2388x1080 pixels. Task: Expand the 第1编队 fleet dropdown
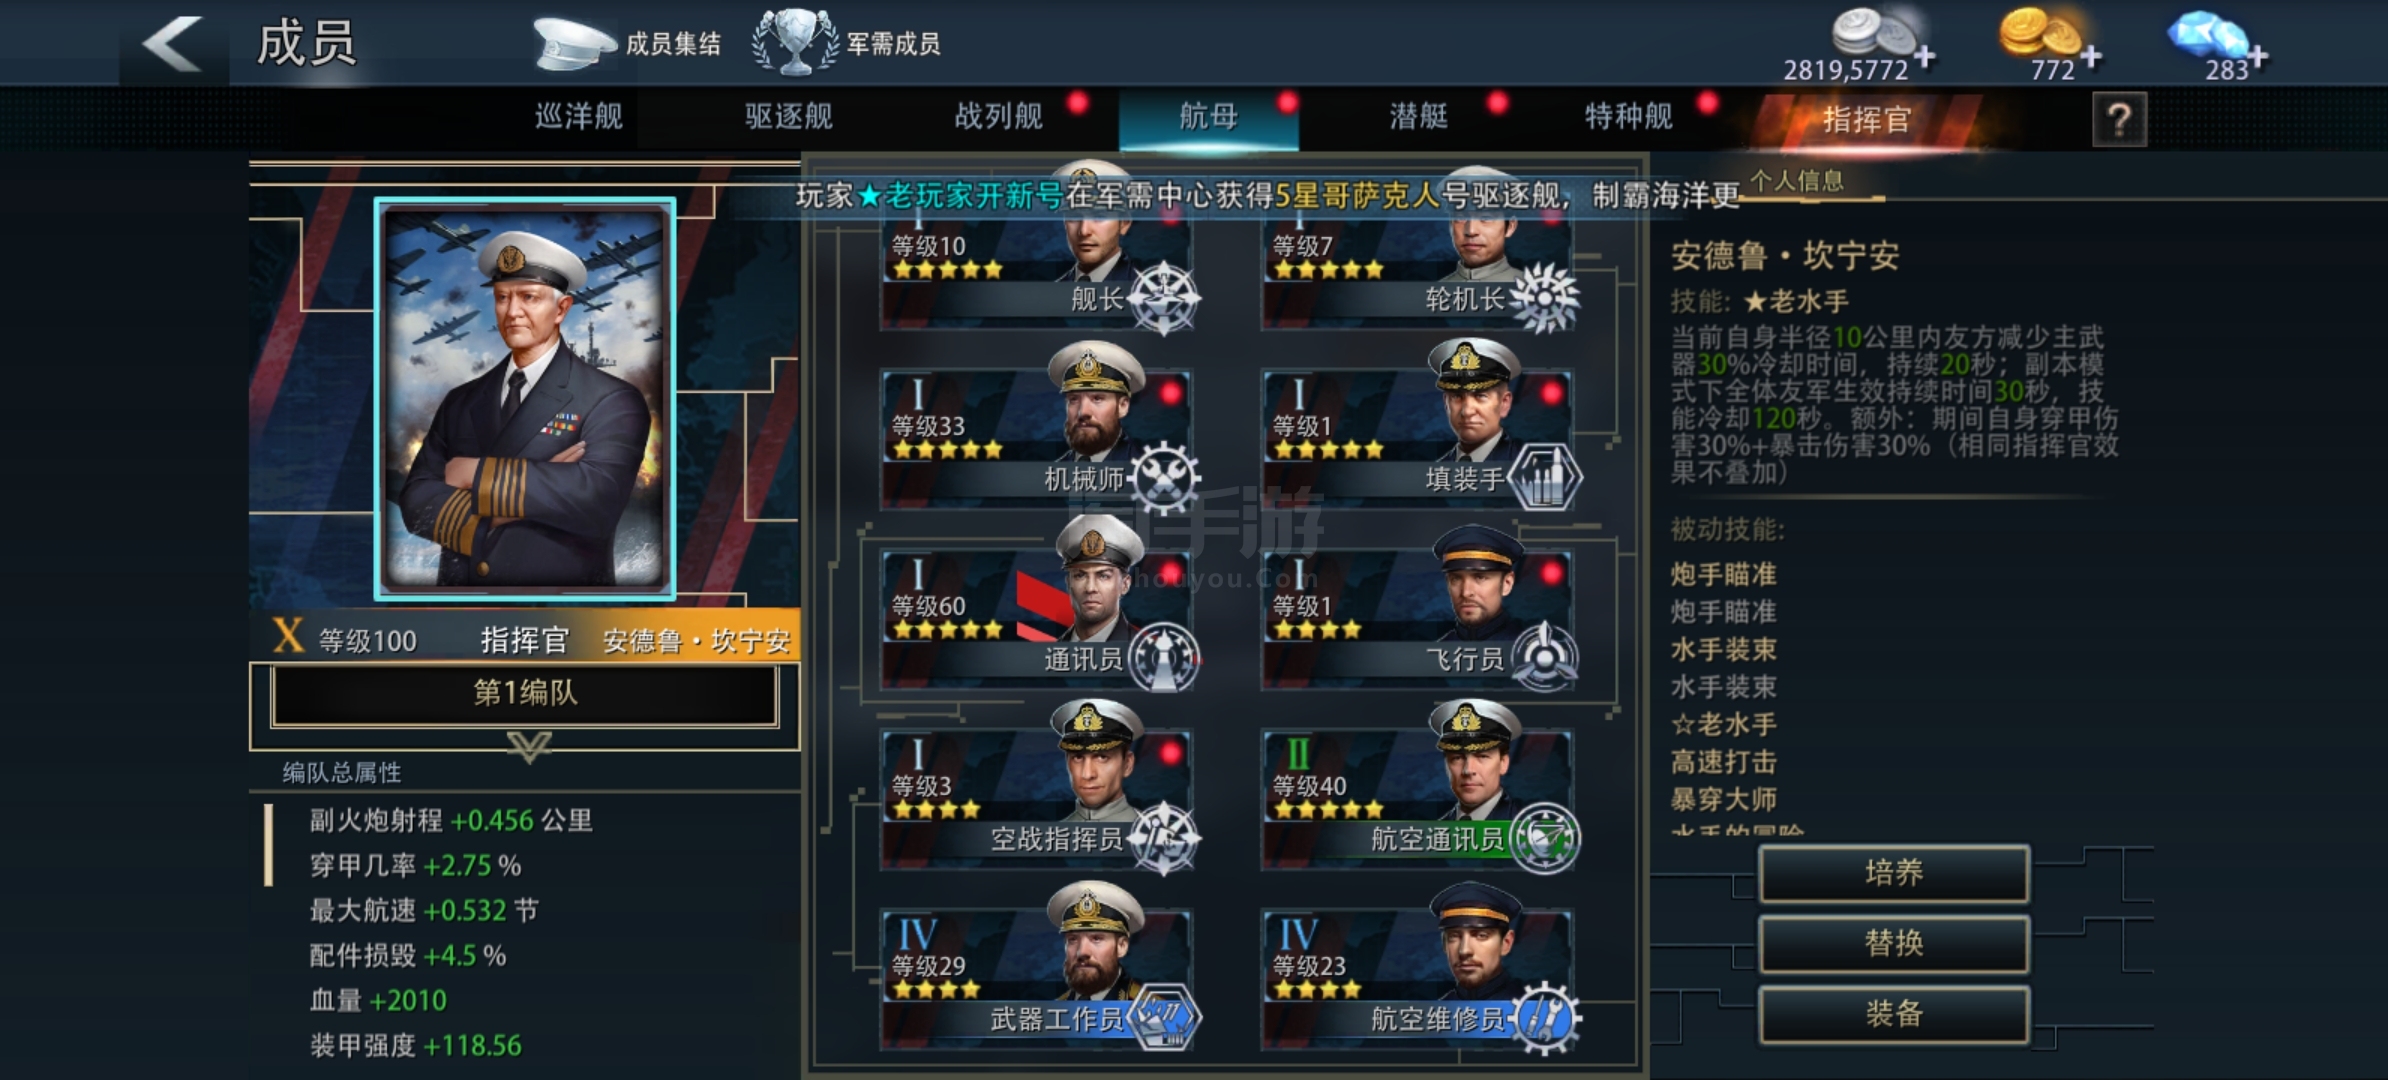tap(525, 693)
